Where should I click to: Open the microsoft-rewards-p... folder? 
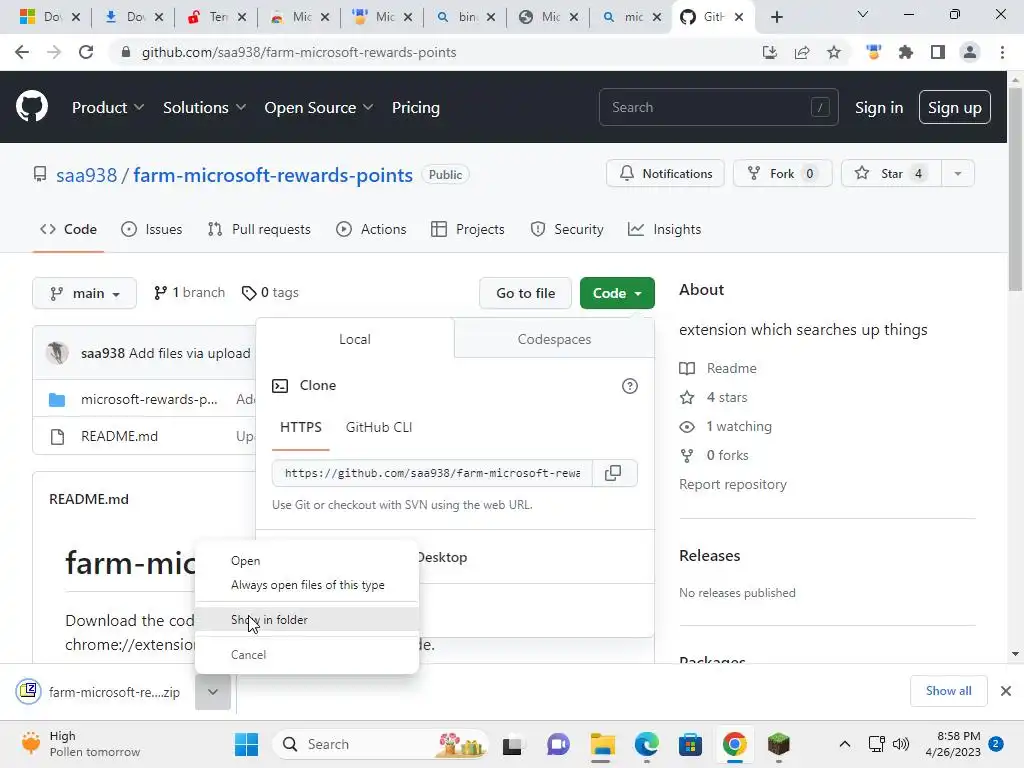tap(149, 399)
